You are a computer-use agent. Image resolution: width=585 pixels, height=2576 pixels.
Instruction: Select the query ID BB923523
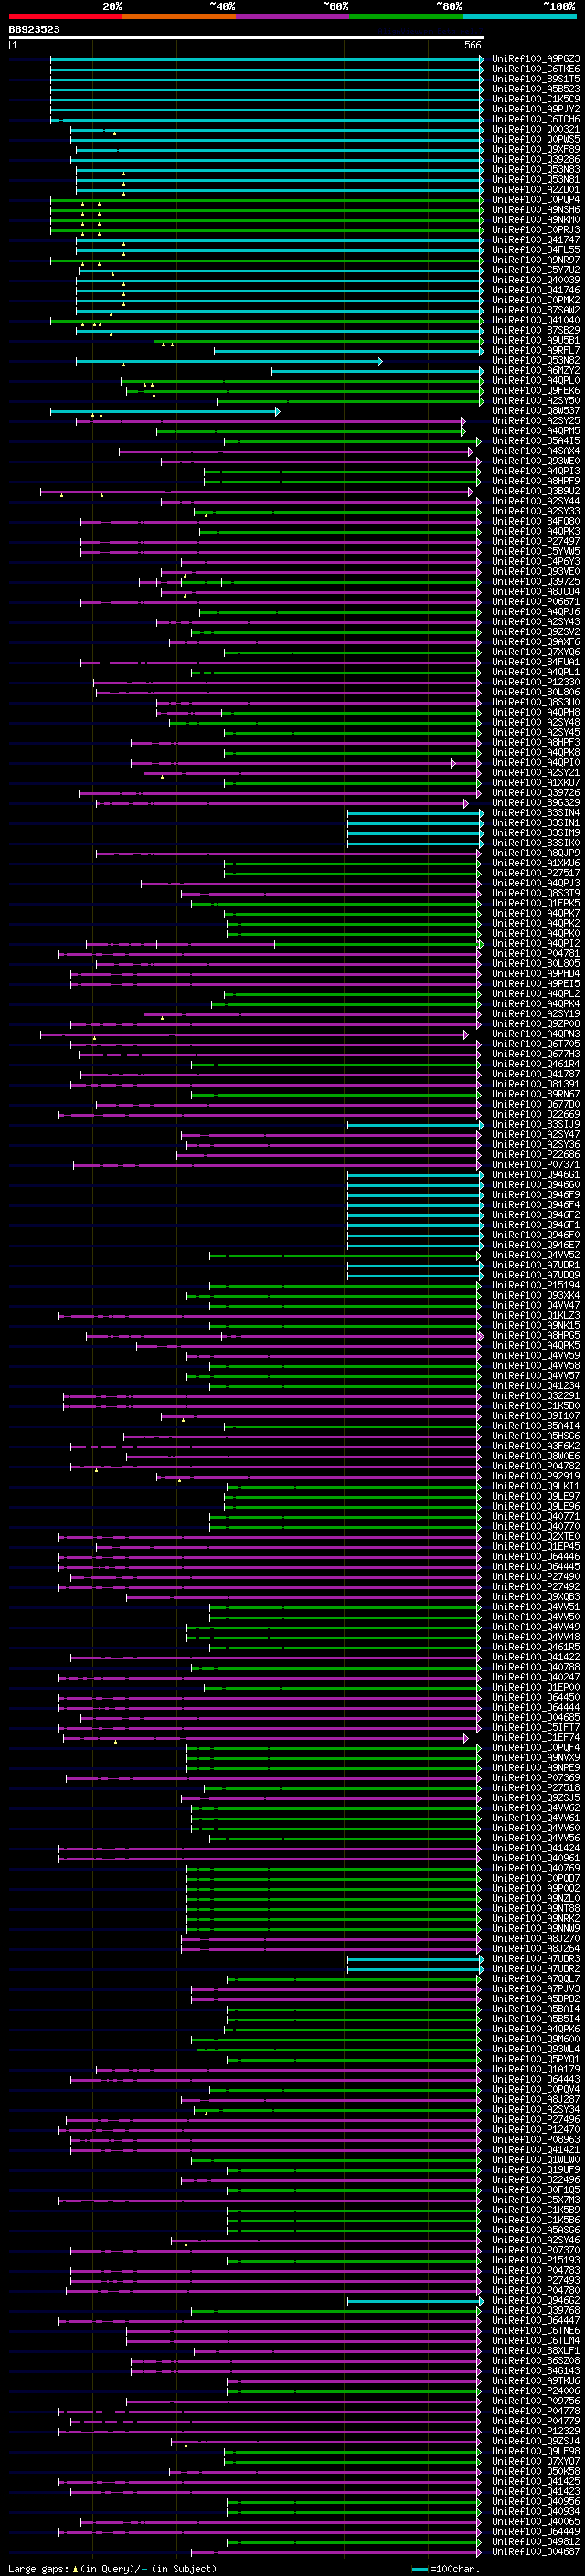coord(34,30)
